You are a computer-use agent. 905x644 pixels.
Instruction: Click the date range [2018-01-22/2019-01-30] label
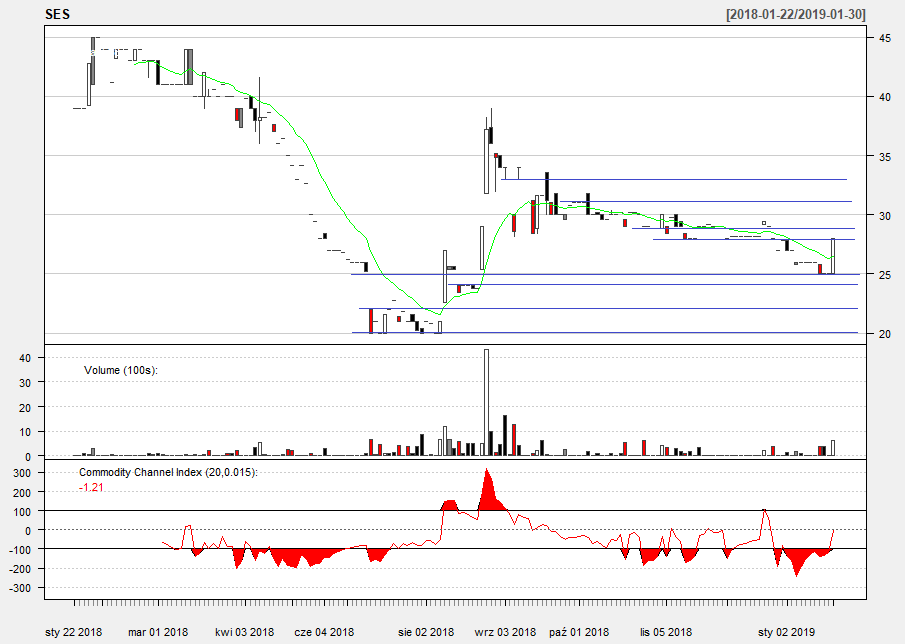(795, 14)
